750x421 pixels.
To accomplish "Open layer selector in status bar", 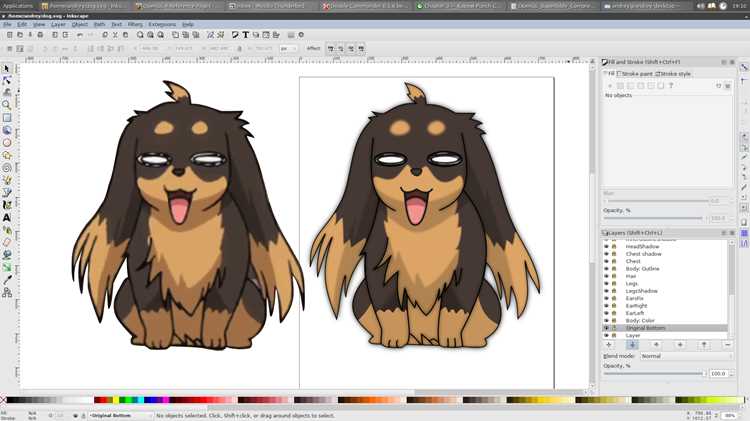I will [x=120, y=416].
